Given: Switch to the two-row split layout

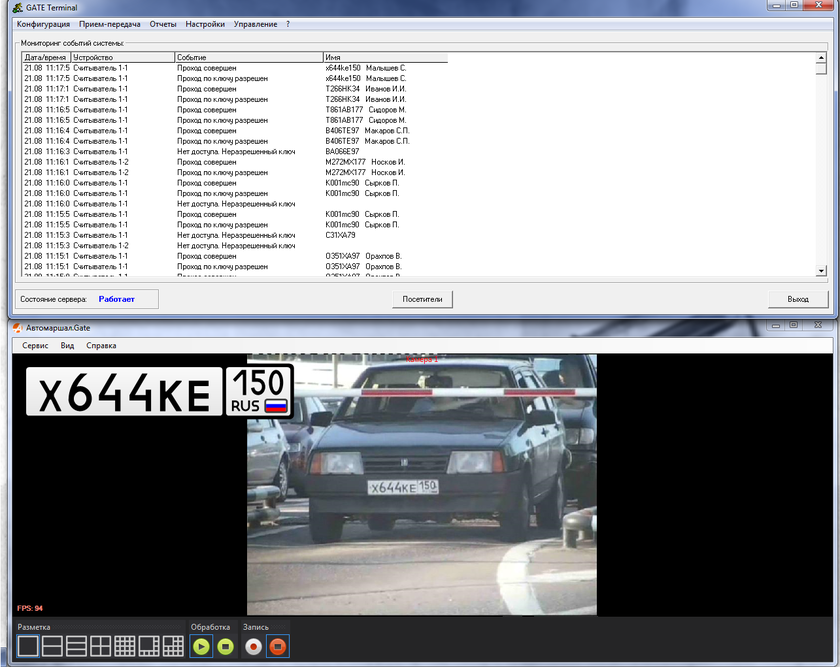Looking at the screenshot, I should tap(52, 646).
